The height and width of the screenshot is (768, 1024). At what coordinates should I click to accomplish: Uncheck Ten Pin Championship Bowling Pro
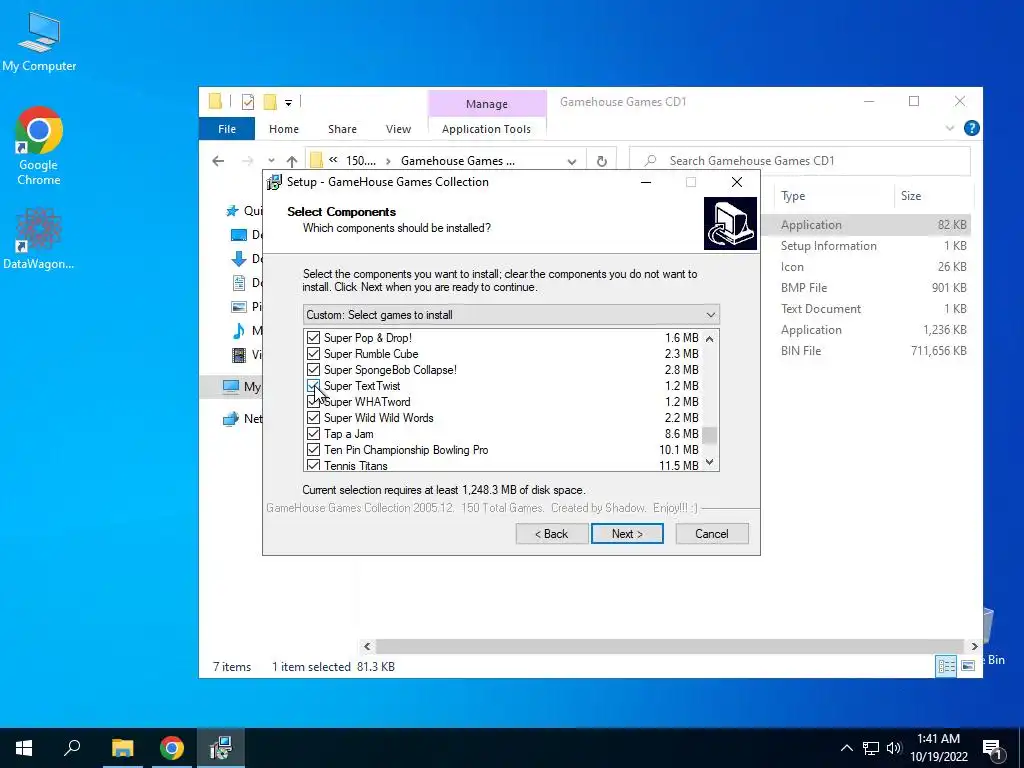[x=313, y=449]
